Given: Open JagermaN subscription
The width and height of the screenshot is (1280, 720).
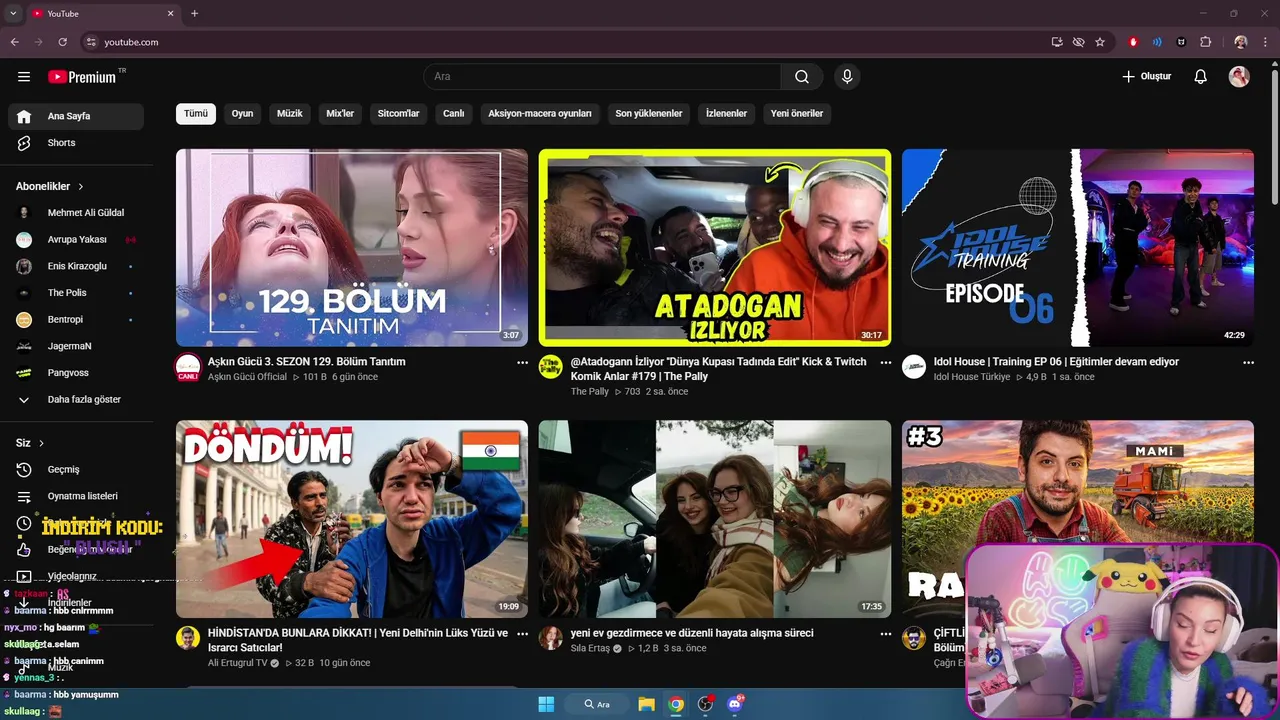Looking at the screenshot, I should pyautogui.click(x=76, y=346).
